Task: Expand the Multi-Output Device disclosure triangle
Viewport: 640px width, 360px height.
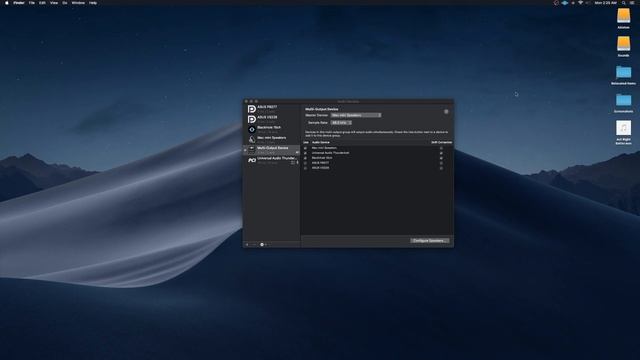Action: coord(245,150)
